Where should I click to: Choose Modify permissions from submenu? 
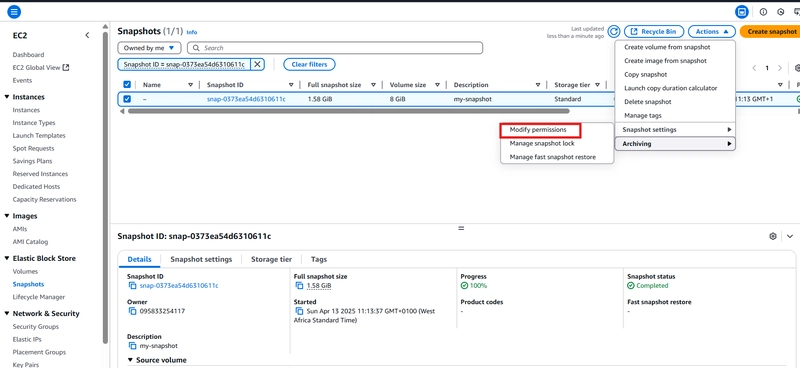pos(538,130)
